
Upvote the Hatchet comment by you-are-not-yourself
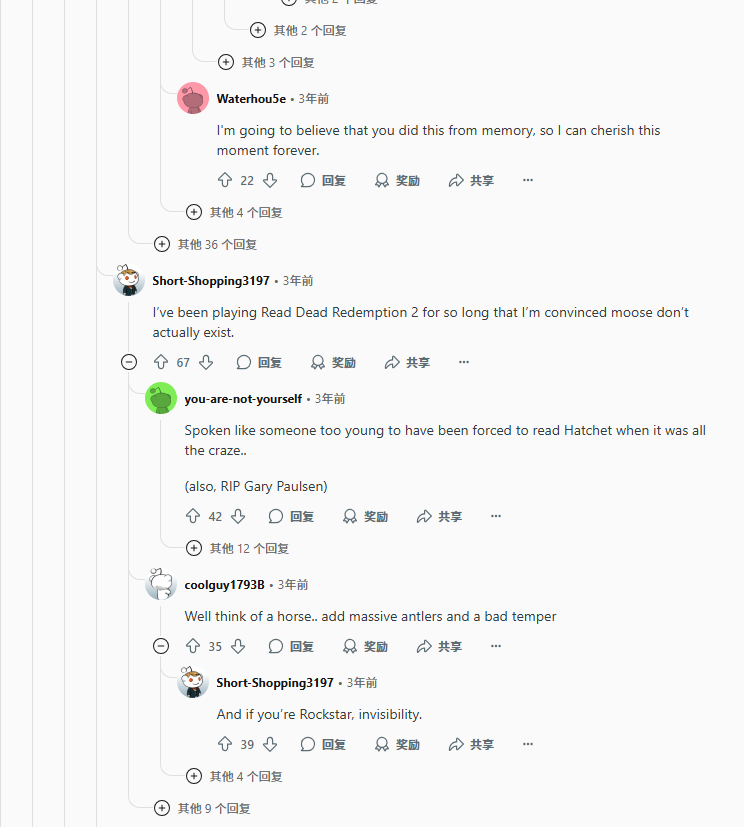(x=193, y=516)
